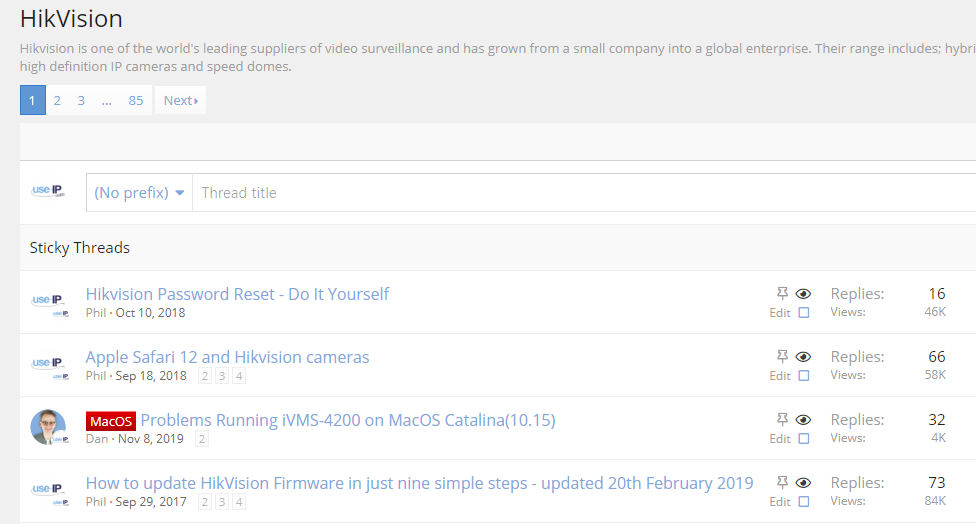This screenshot has width=976, height=524.
Task: Click the pin icon on MacOS Catalina thread
Action: point(783,420)
